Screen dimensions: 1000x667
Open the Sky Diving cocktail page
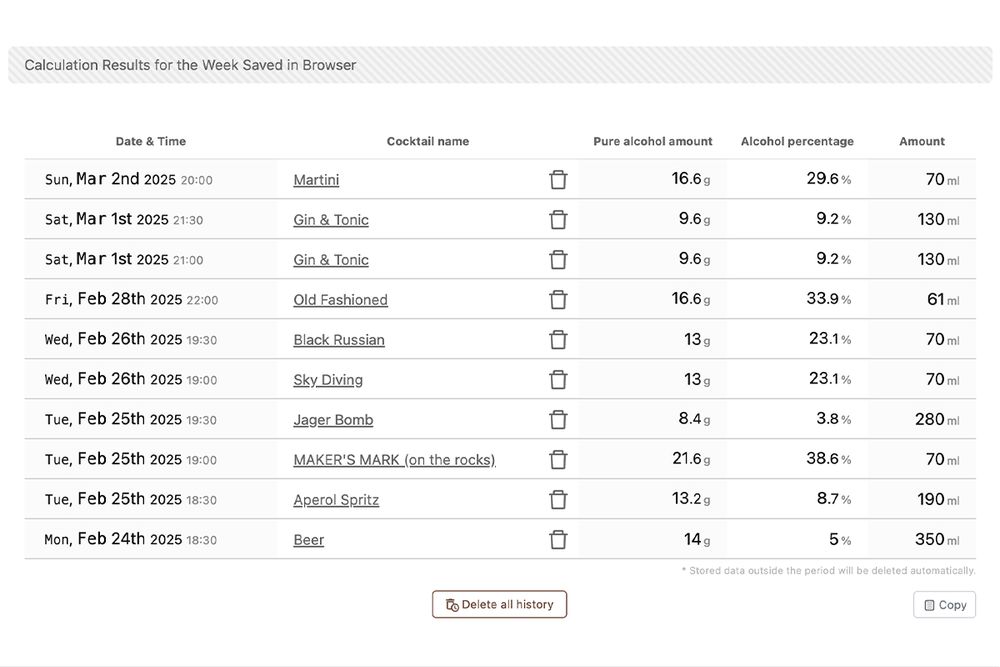pyautogui.click(x=328, y=380)
